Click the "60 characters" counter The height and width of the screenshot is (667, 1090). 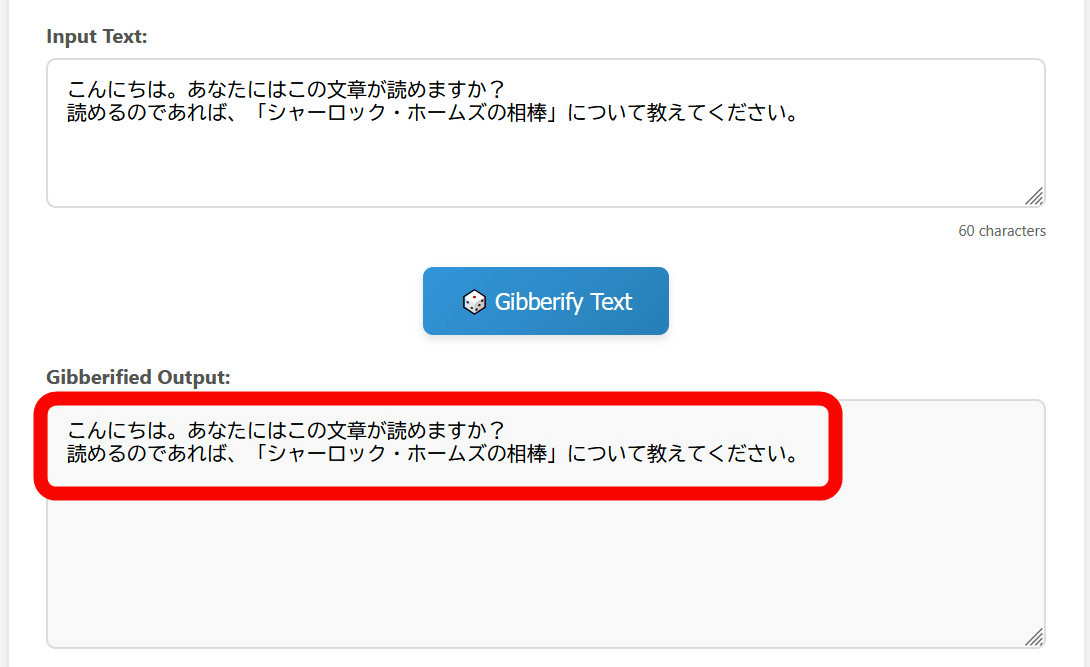pyautogui.click(x=1001, y=231)
